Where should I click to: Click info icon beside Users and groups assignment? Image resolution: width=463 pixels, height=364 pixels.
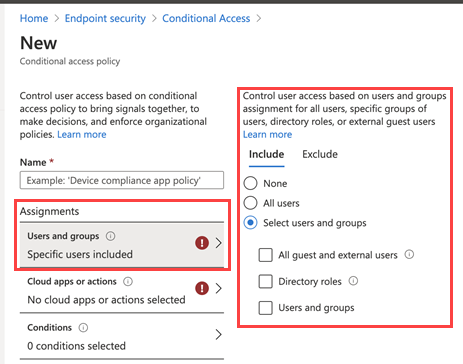point(110,236)
